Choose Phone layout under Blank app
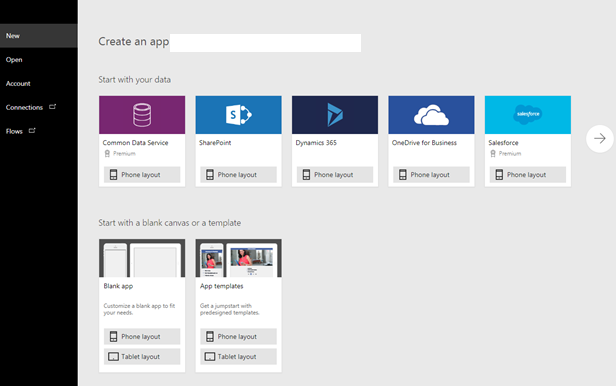The width and height of the screenshot is (616, 386). point(142,337)
